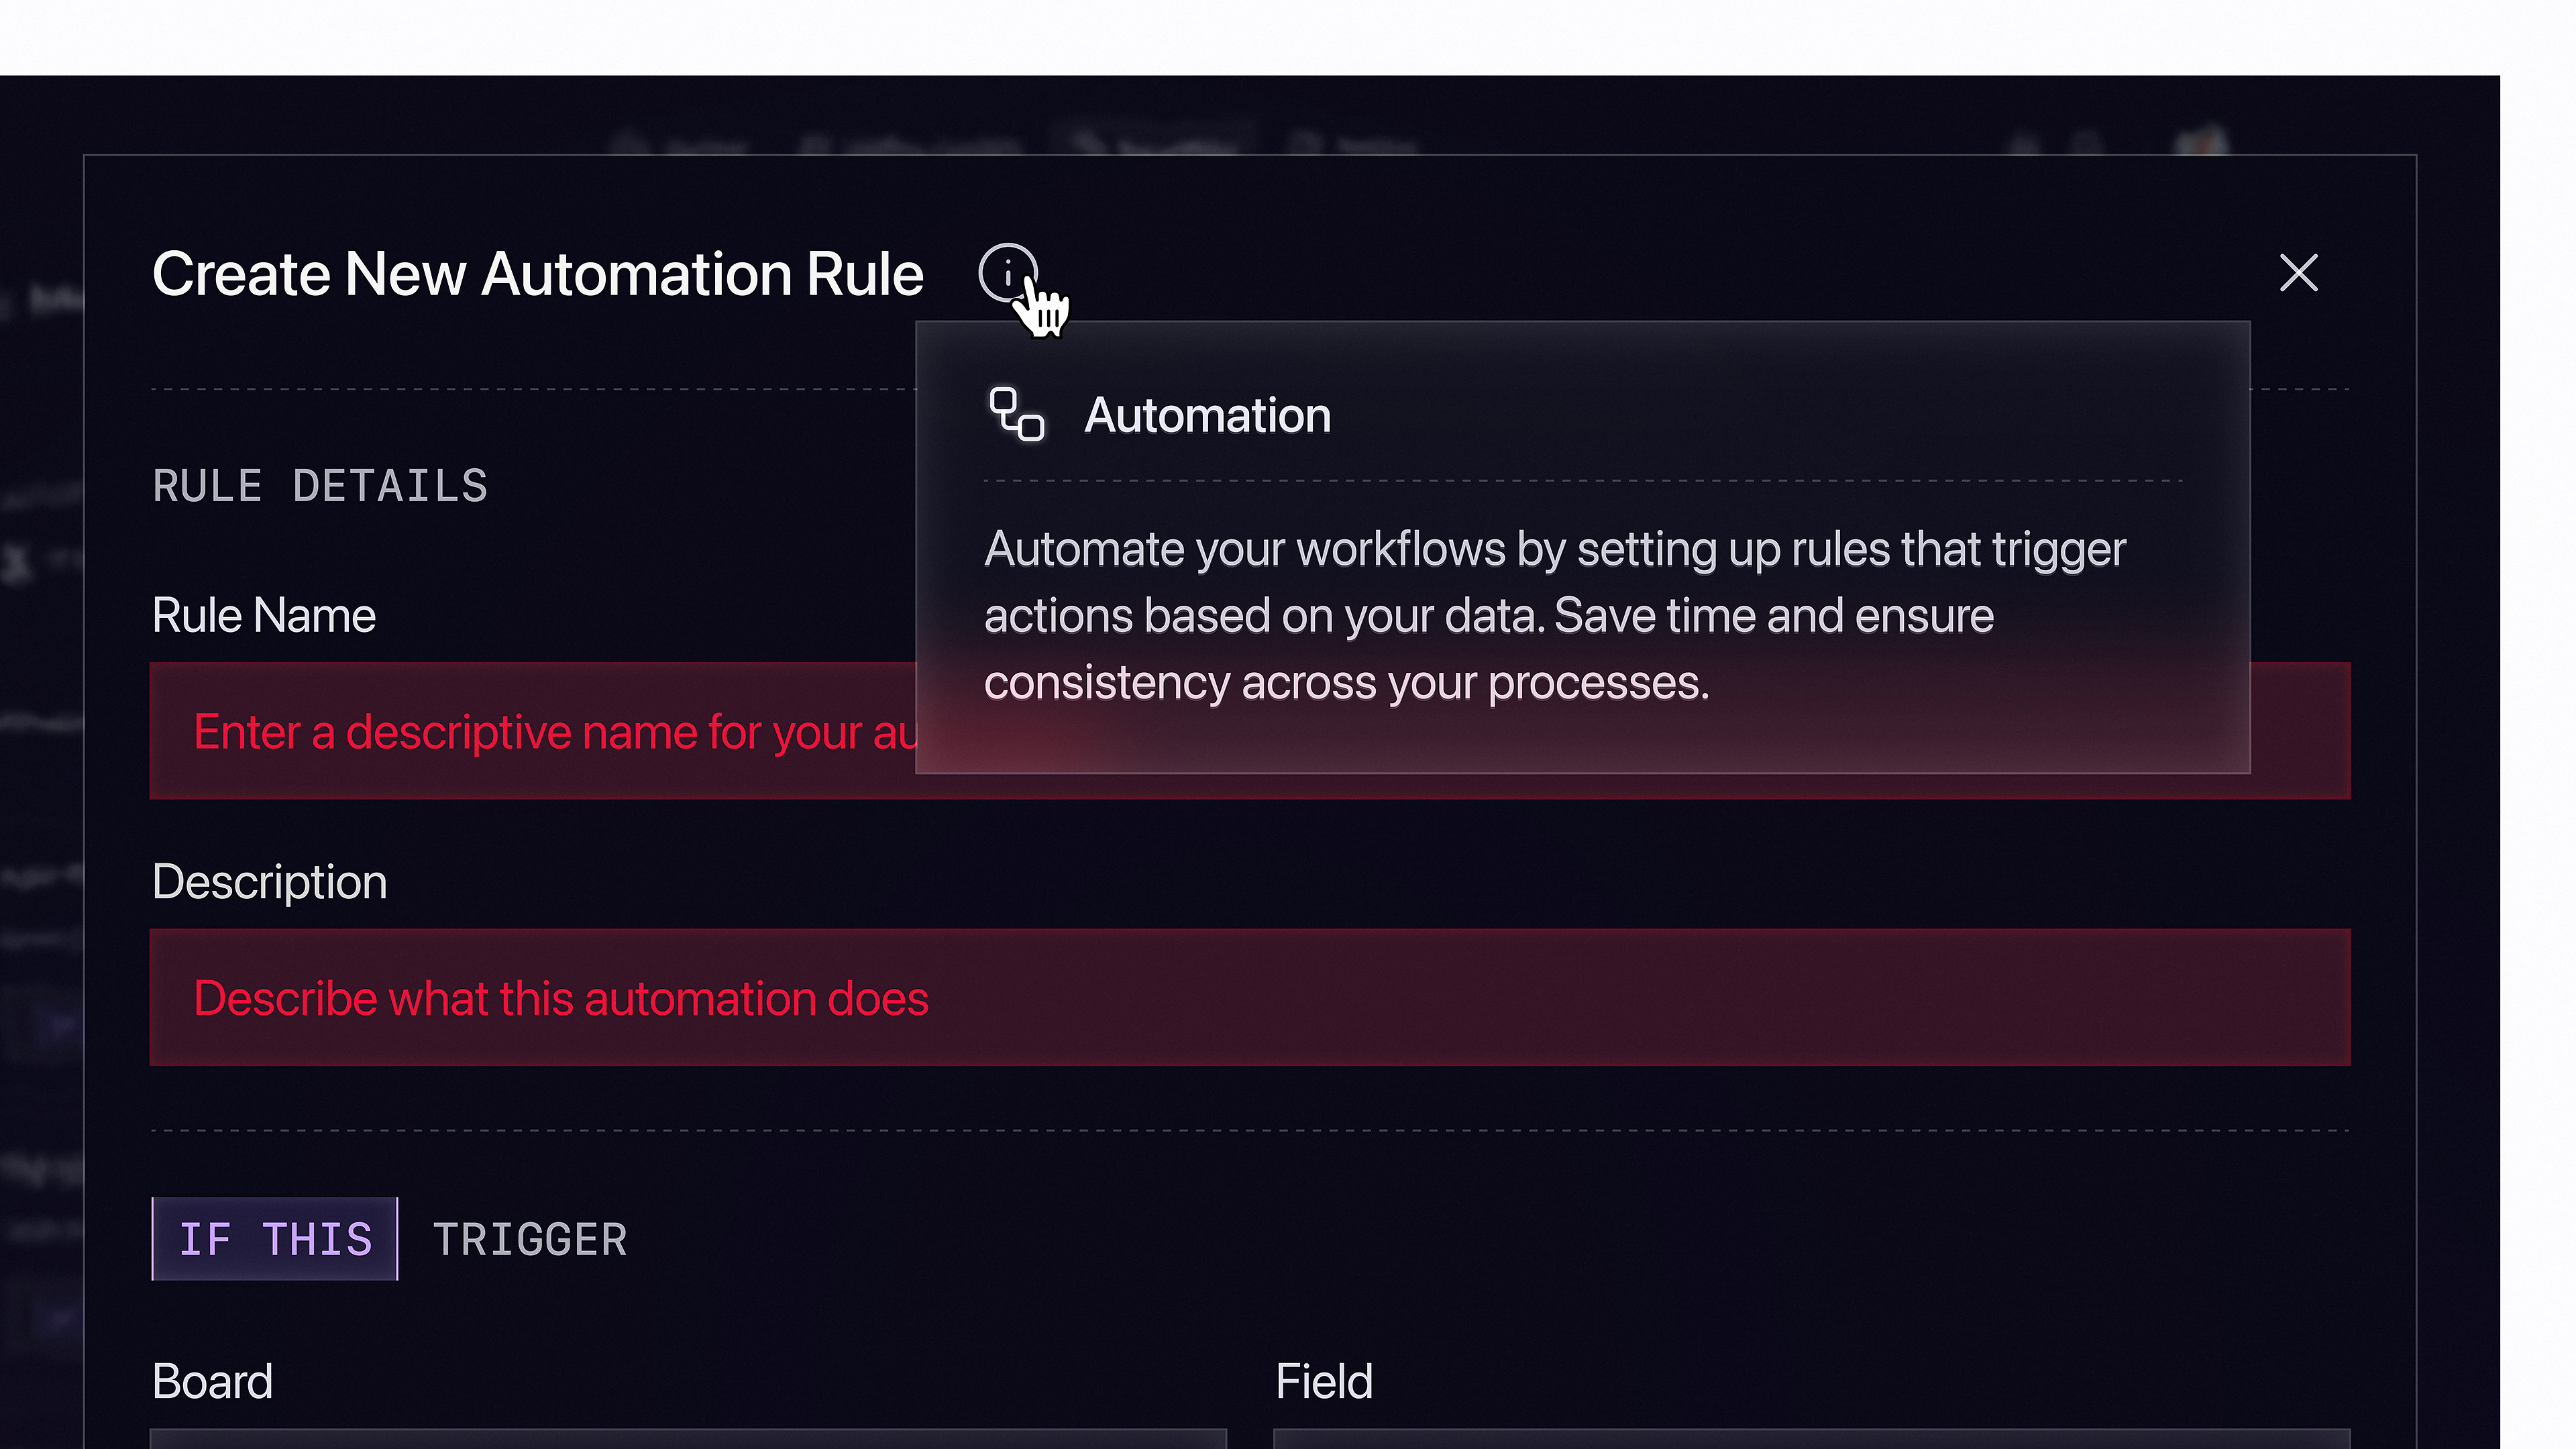Click the TRIGGER section label
2576x1449 pixels.
tap(530, 1240)
